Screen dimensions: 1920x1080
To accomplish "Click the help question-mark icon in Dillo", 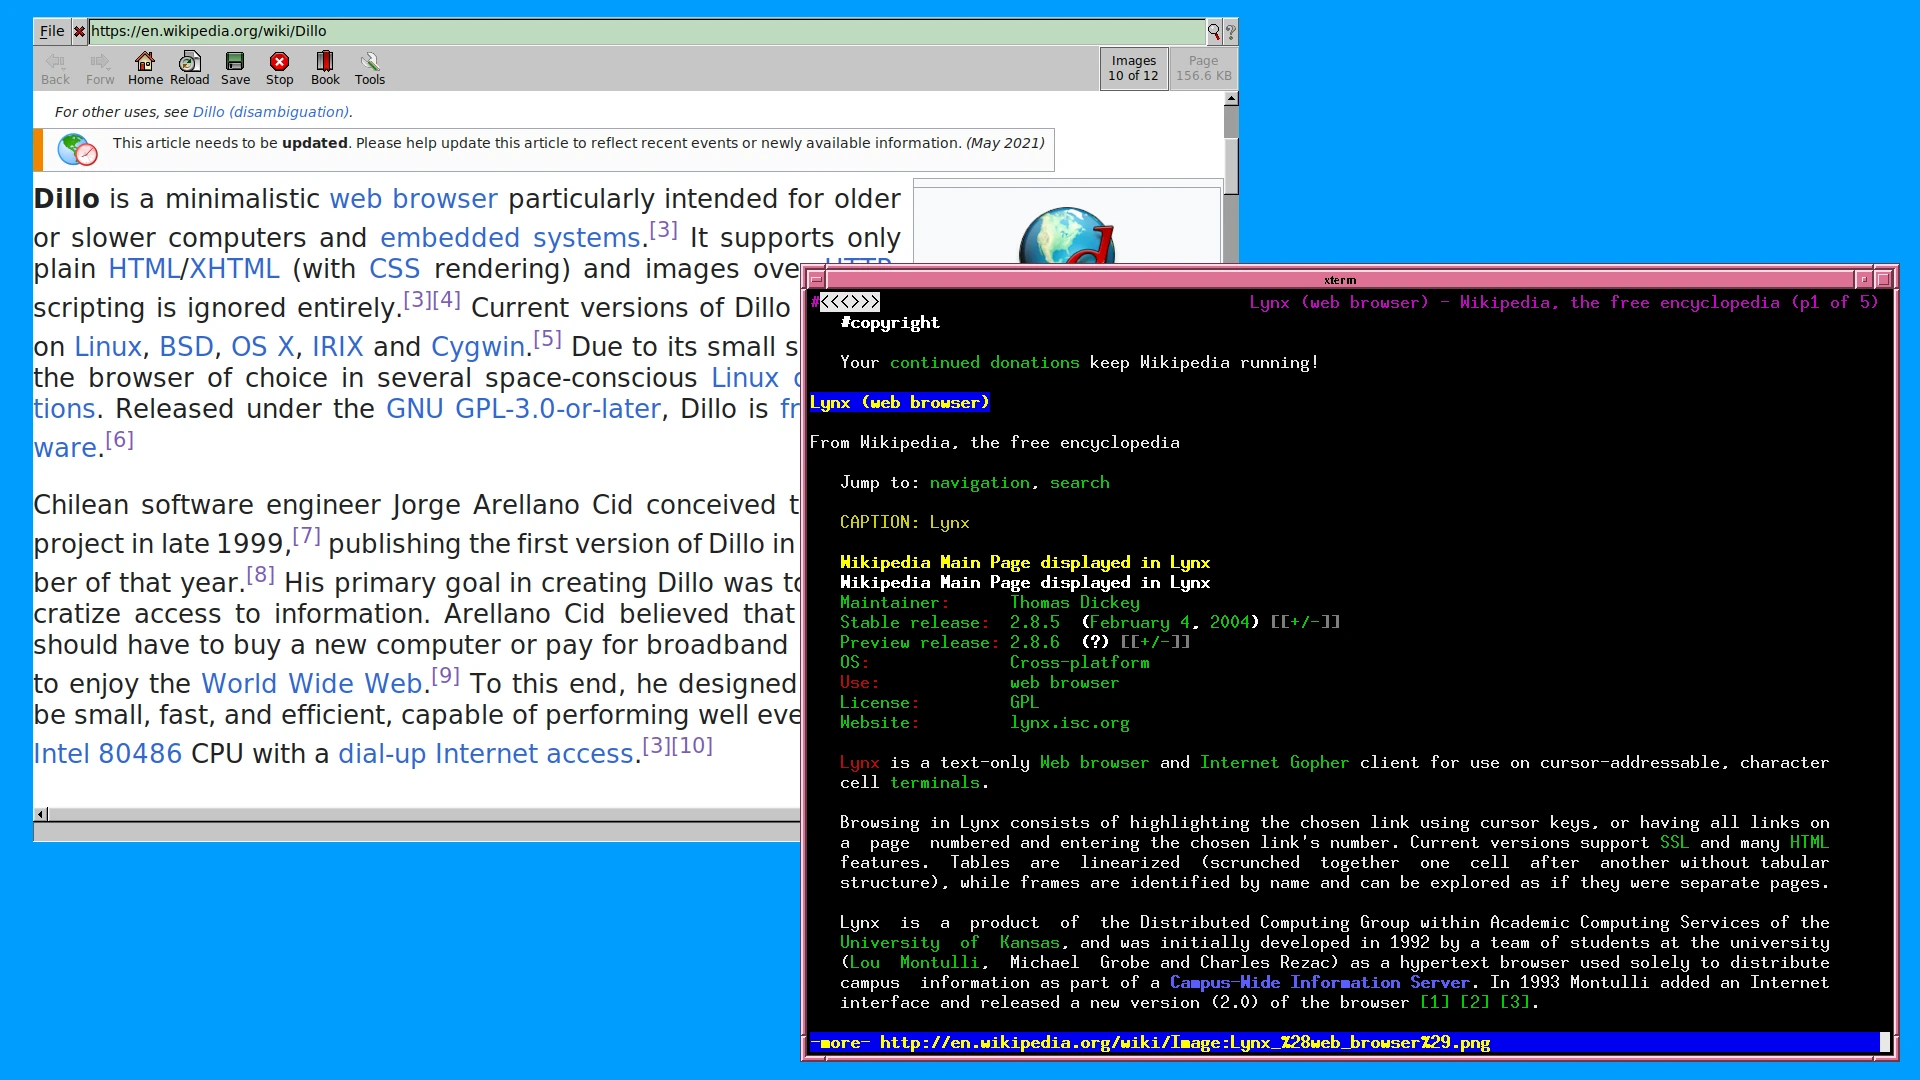I will pos(1230,32).
